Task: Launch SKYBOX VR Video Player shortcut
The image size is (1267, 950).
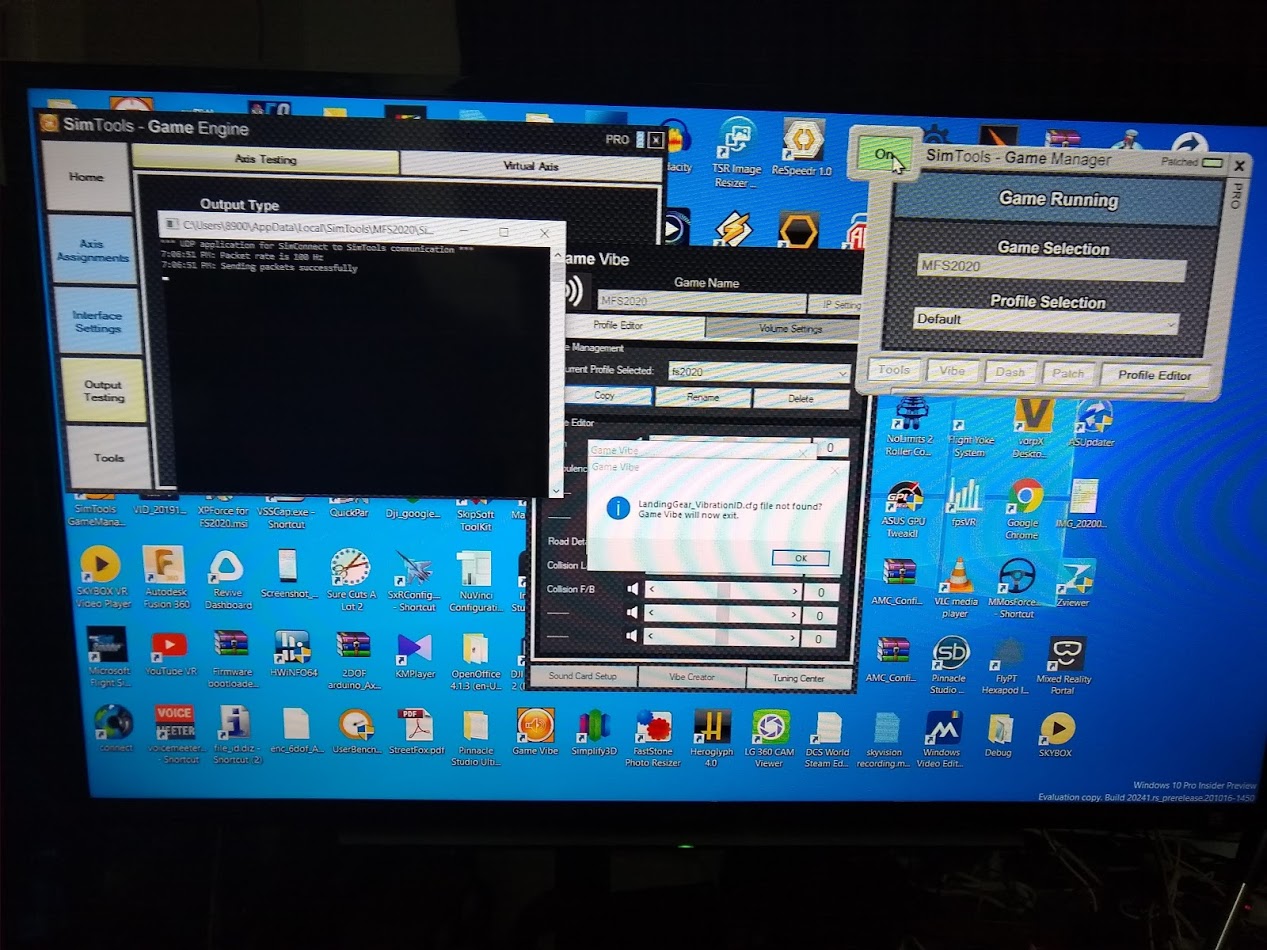Action: (x=103, y=577)
